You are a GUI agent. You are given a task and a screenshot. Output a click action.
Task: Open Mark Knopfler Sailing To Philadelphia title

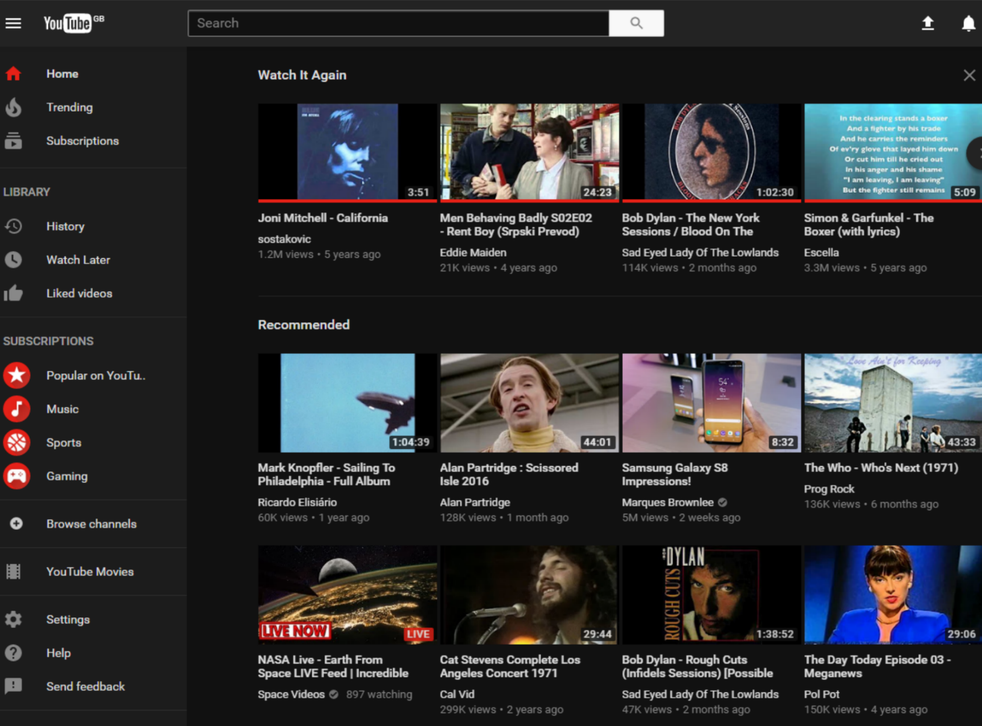pyautogui.click(x=326, y=474)
